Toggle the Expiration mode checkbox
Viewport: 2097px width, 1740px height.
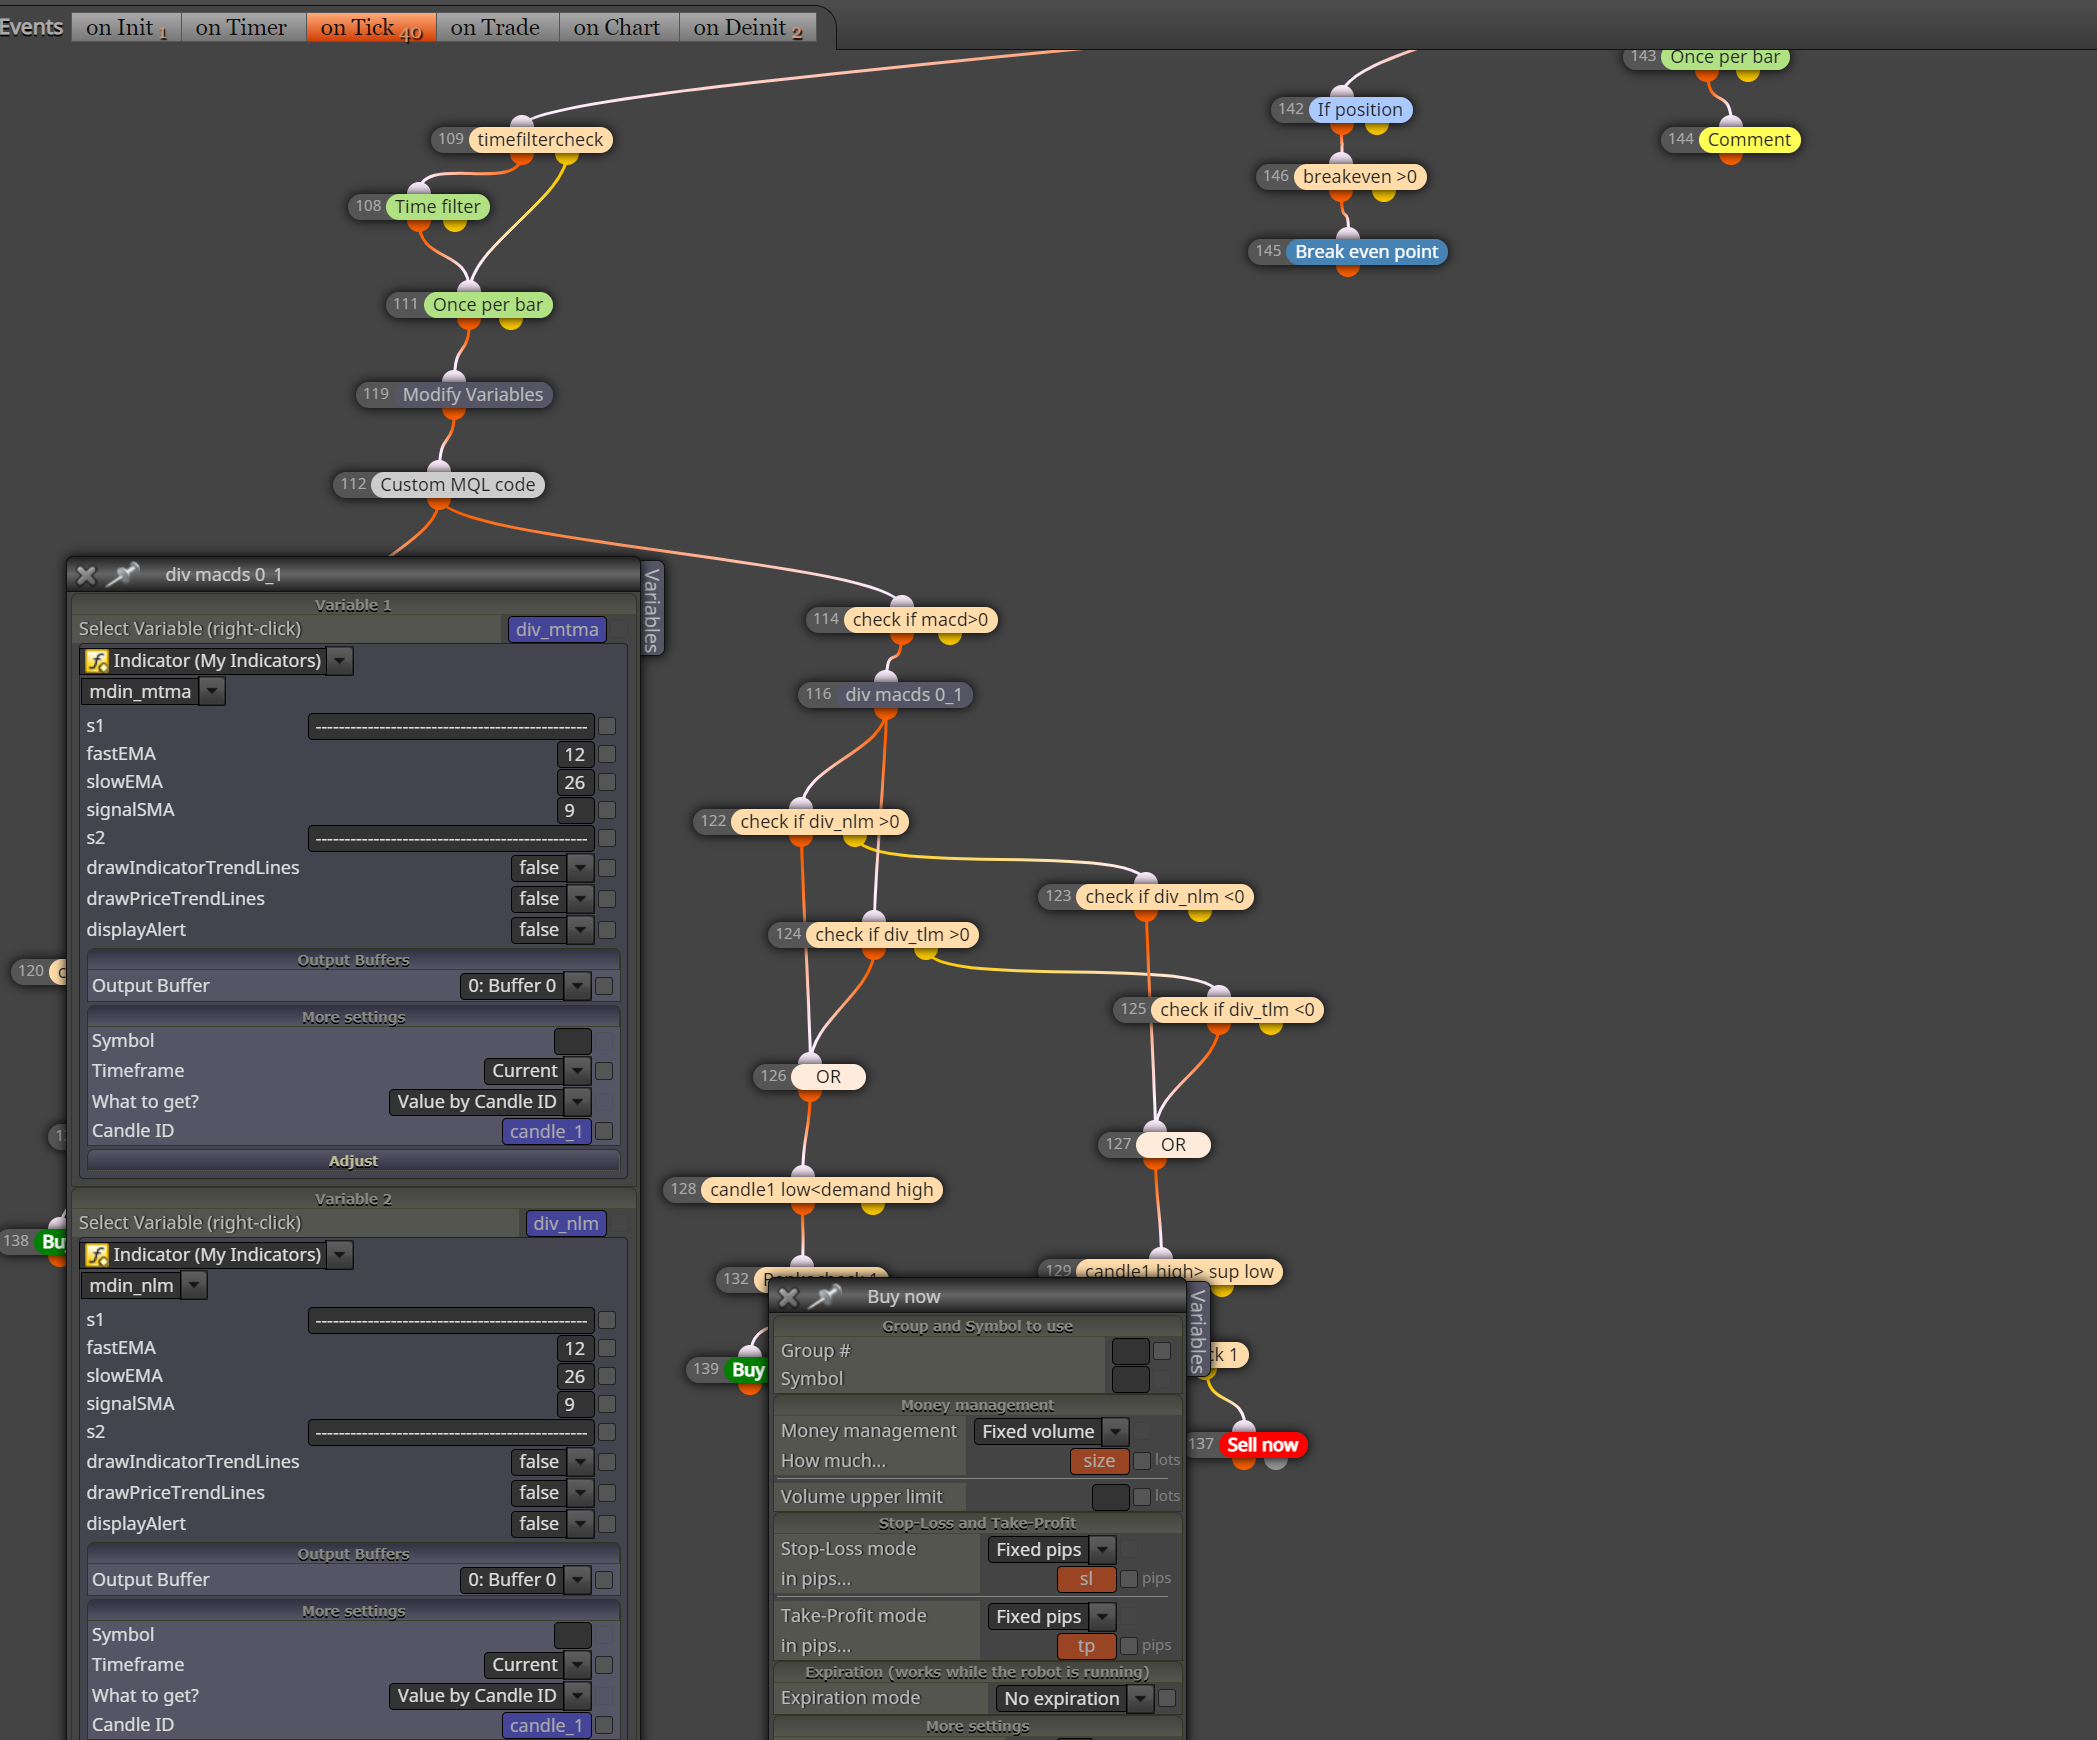1166,1698
